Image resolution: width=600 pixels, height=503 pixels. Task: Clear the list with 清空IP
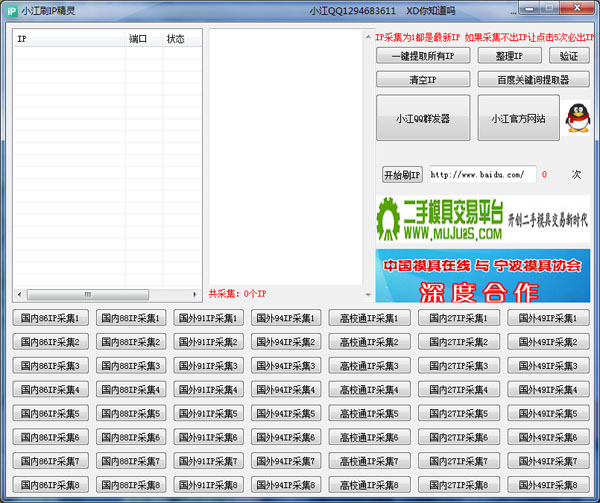422,80
